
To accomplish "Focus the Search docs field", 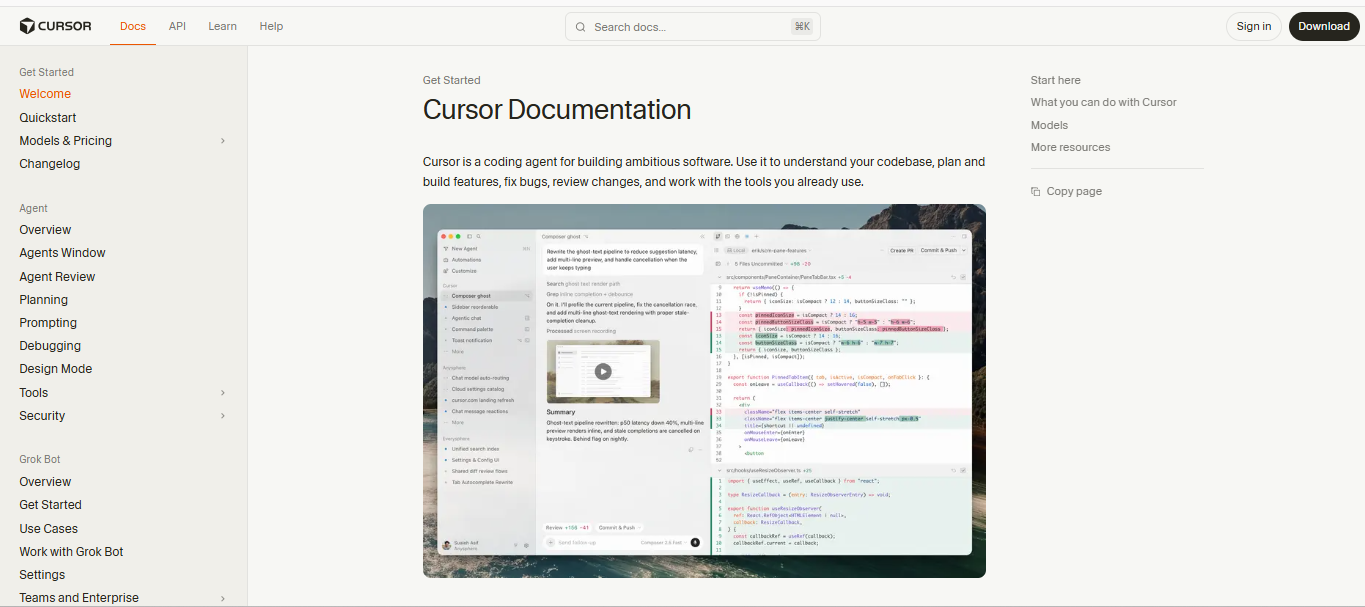I will pyautogui.click(x=693, y=27).
